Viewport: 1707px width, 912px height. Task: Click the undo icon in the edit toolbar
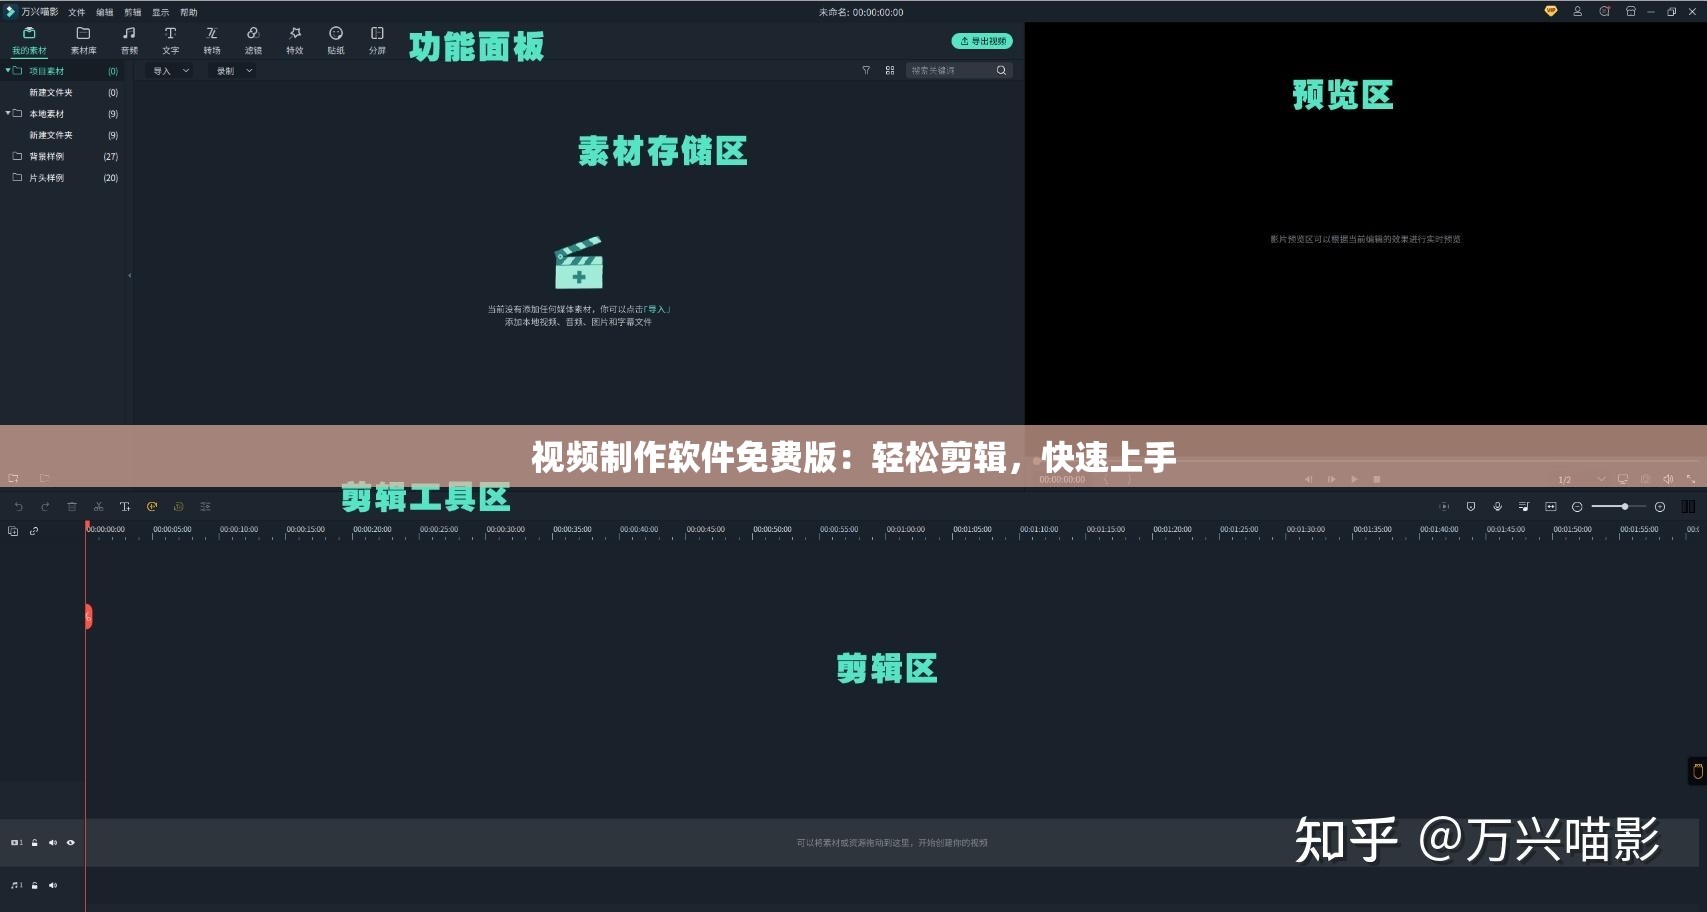pos(18,507)
